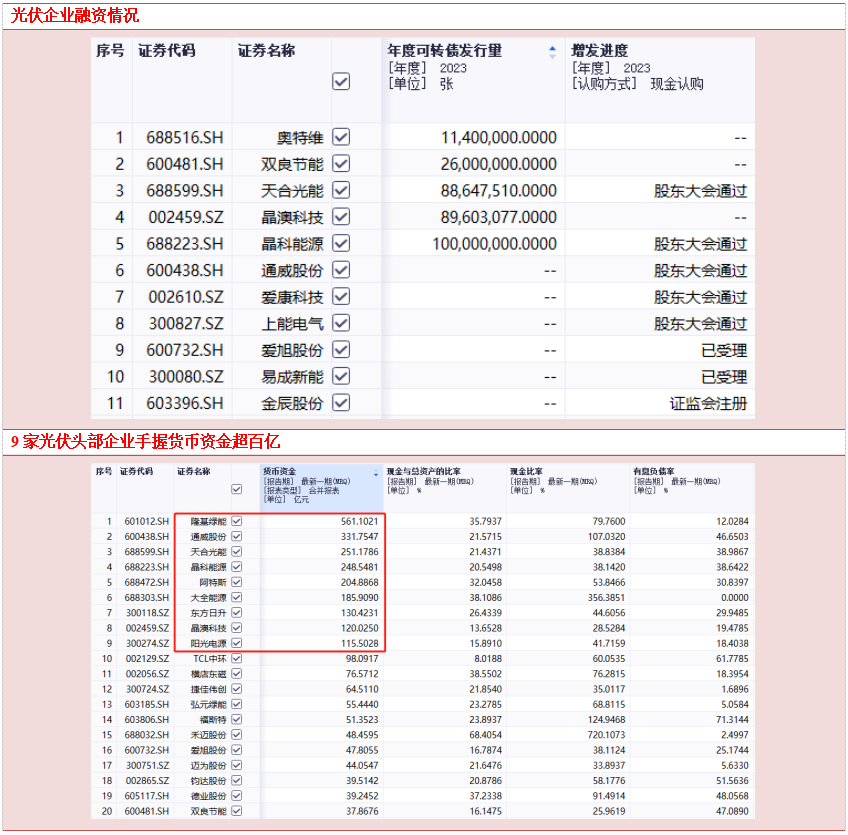Image resolution: width=848 pixels, height=835 pixels.
Task: Click the code cell 300827.SZ
Action: point(186,323)
